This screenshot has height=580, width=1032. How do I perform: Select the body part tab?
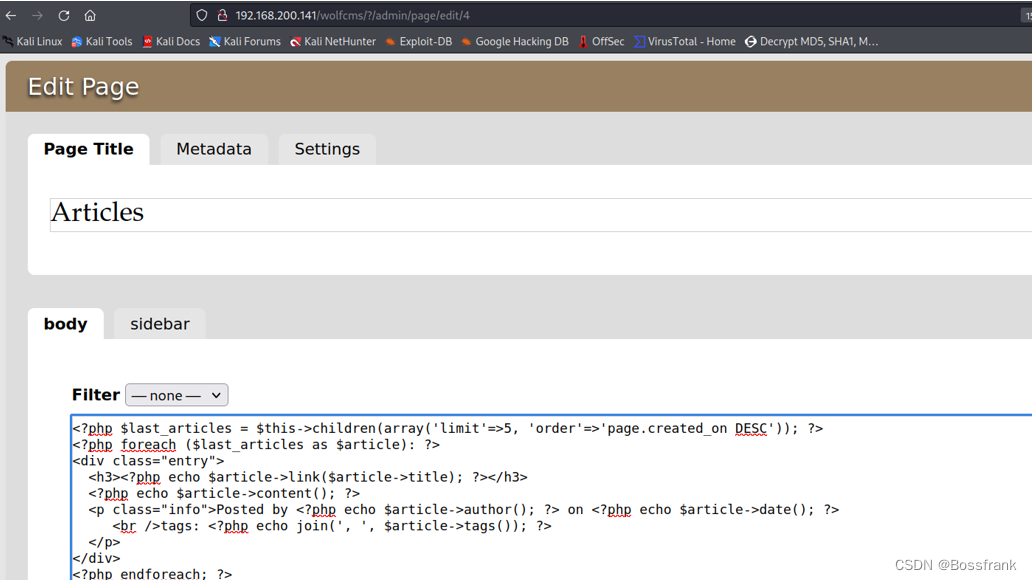click(x=66, y=324)
